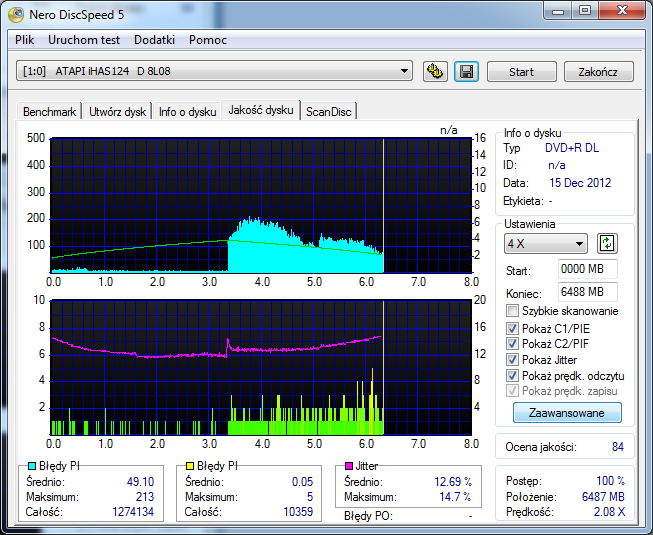The image size is (653, 535).
Task: Minimize the Nero DiscSpeed window
Action: click(558, 11)
